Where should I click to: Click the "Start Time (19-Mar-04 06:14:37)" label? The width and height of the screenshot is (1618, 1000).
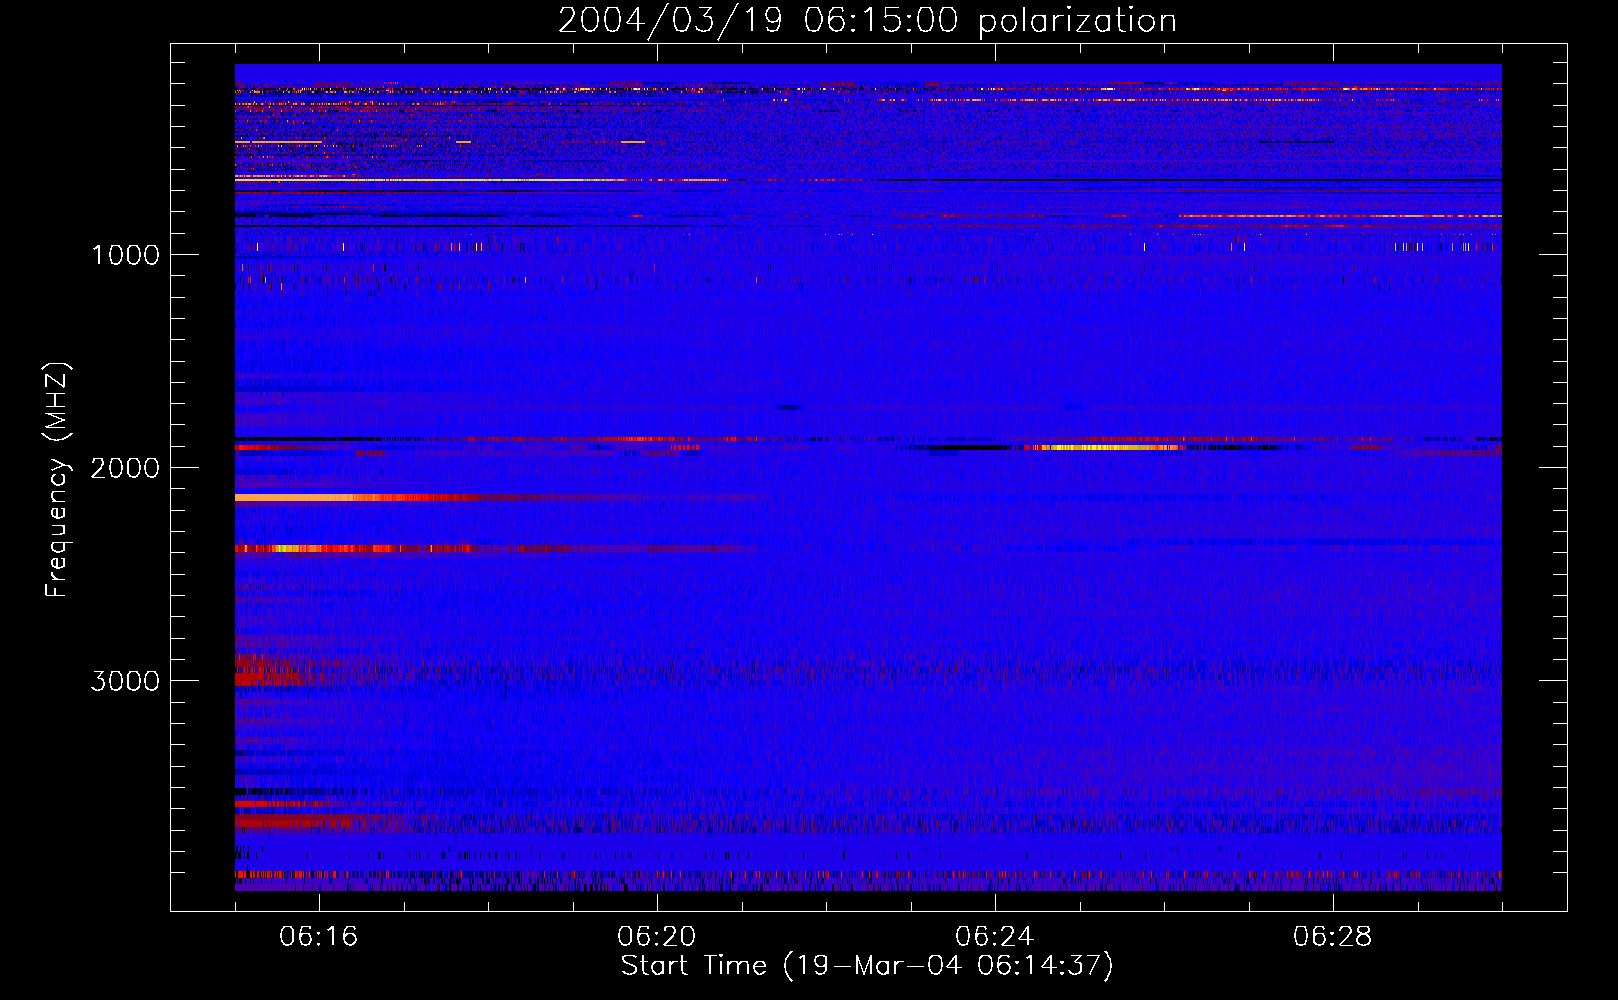point(867,966)
